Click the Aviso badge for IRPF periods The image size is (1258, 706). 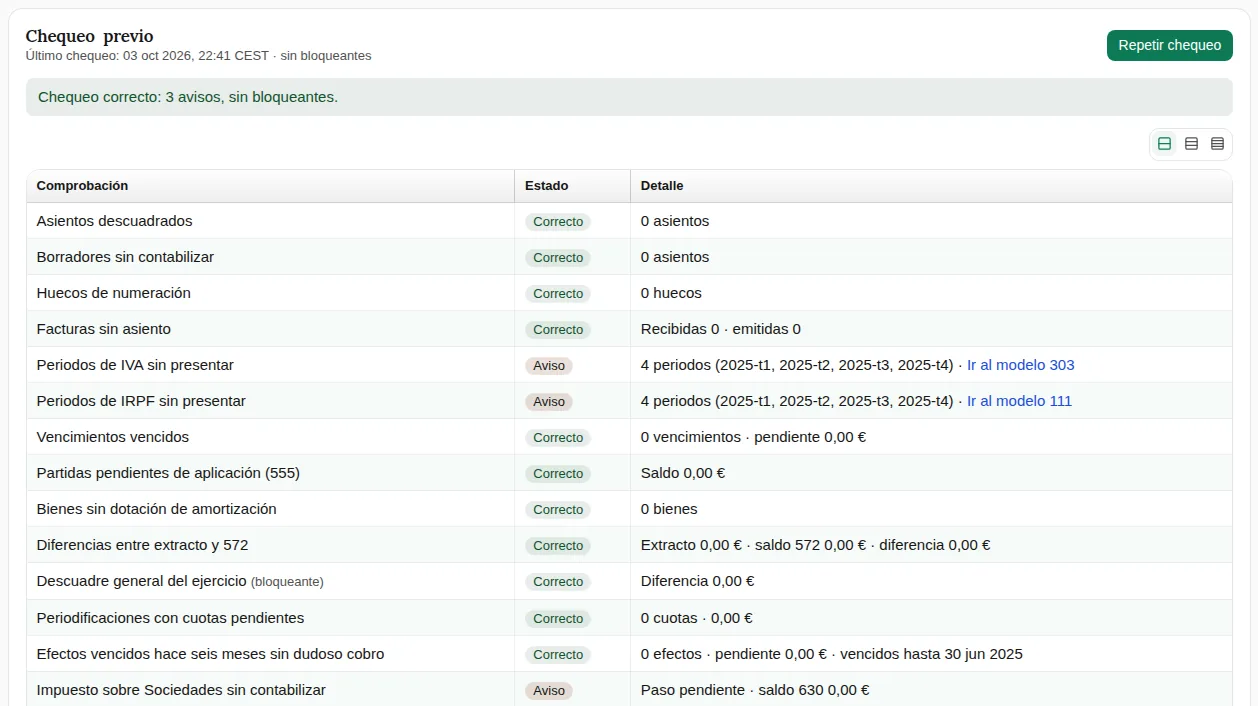[x=549, y=402]
